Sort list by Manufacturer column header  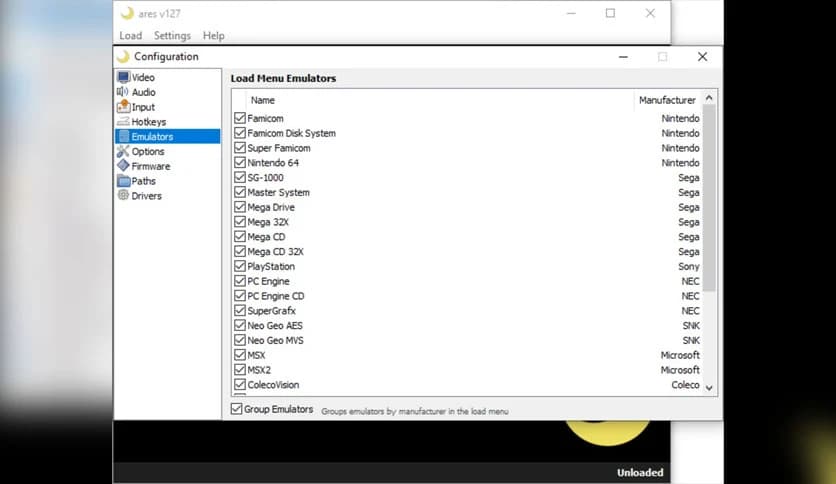coord(666,100)
